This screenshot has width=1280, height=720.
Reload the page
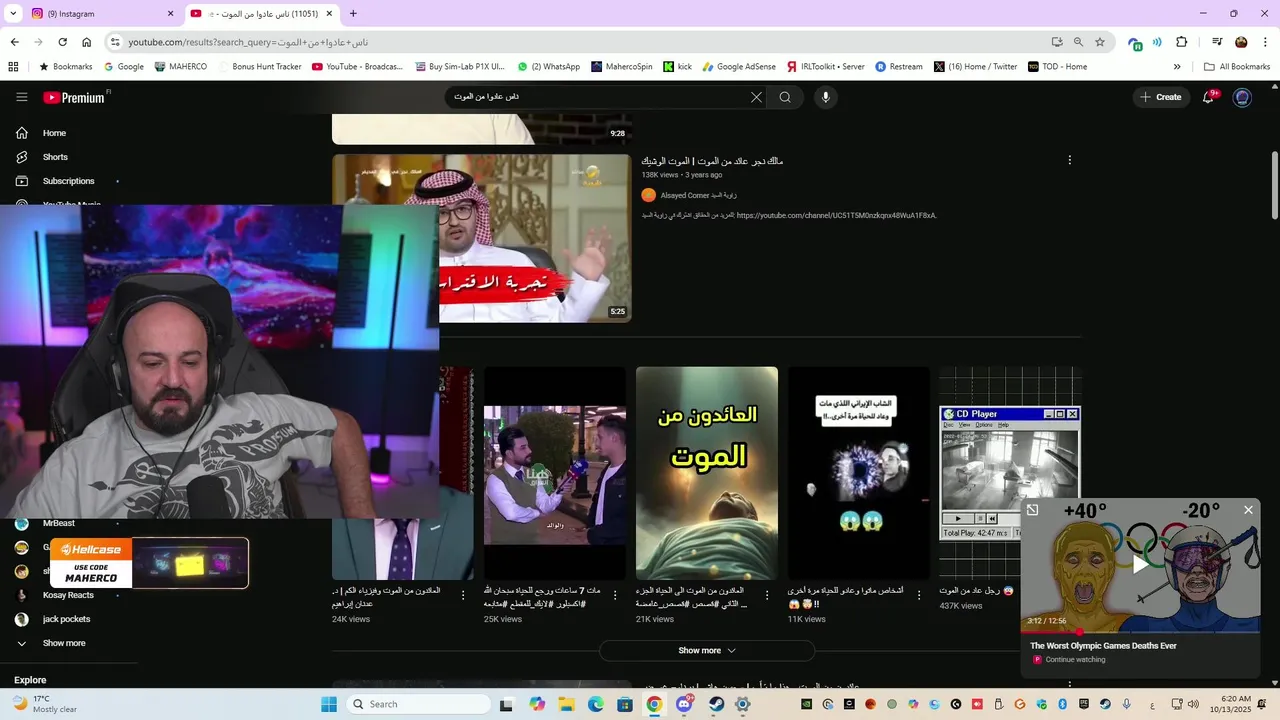tap(62, 42)
